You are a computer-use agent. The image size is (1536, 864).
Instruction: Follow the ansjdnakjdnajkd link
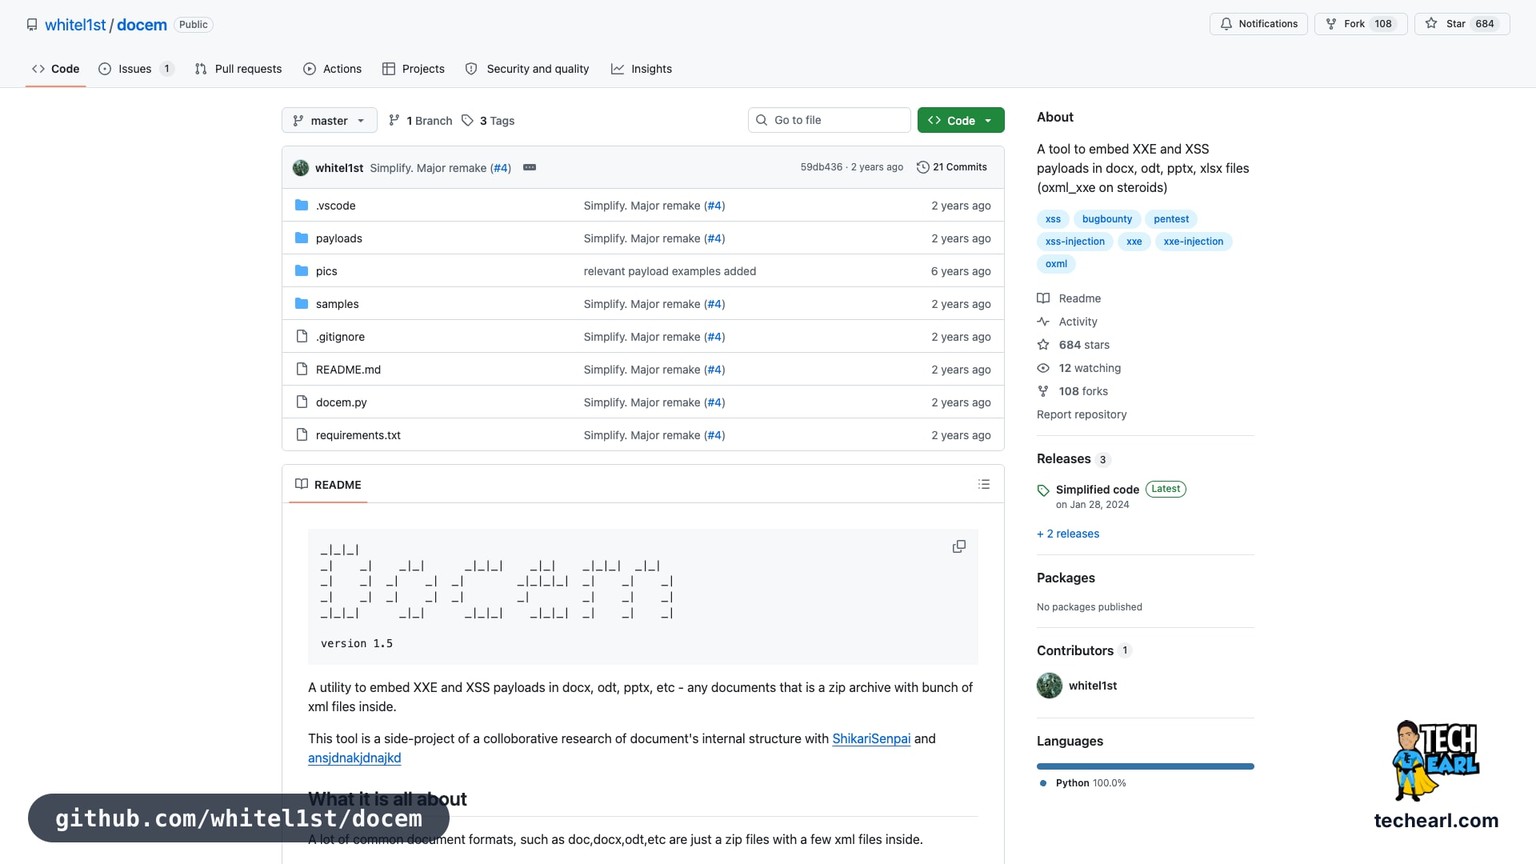click(x=354, y=758)
